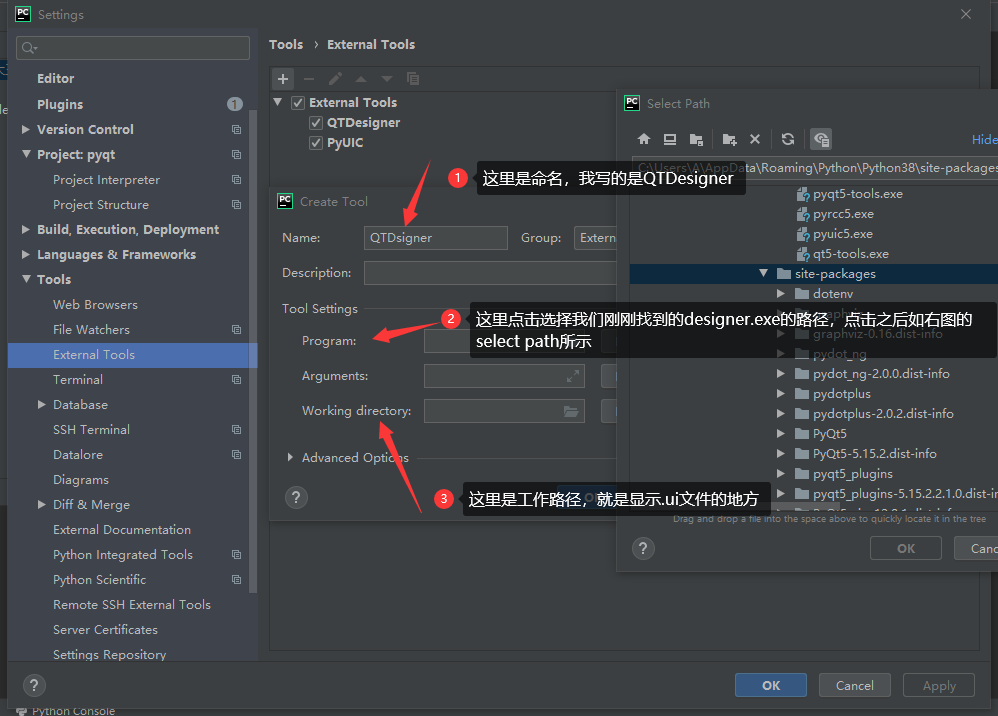The image size is (998, 716).
Task: Click project-level icon beside Version Control
Action: pos(237,129)
